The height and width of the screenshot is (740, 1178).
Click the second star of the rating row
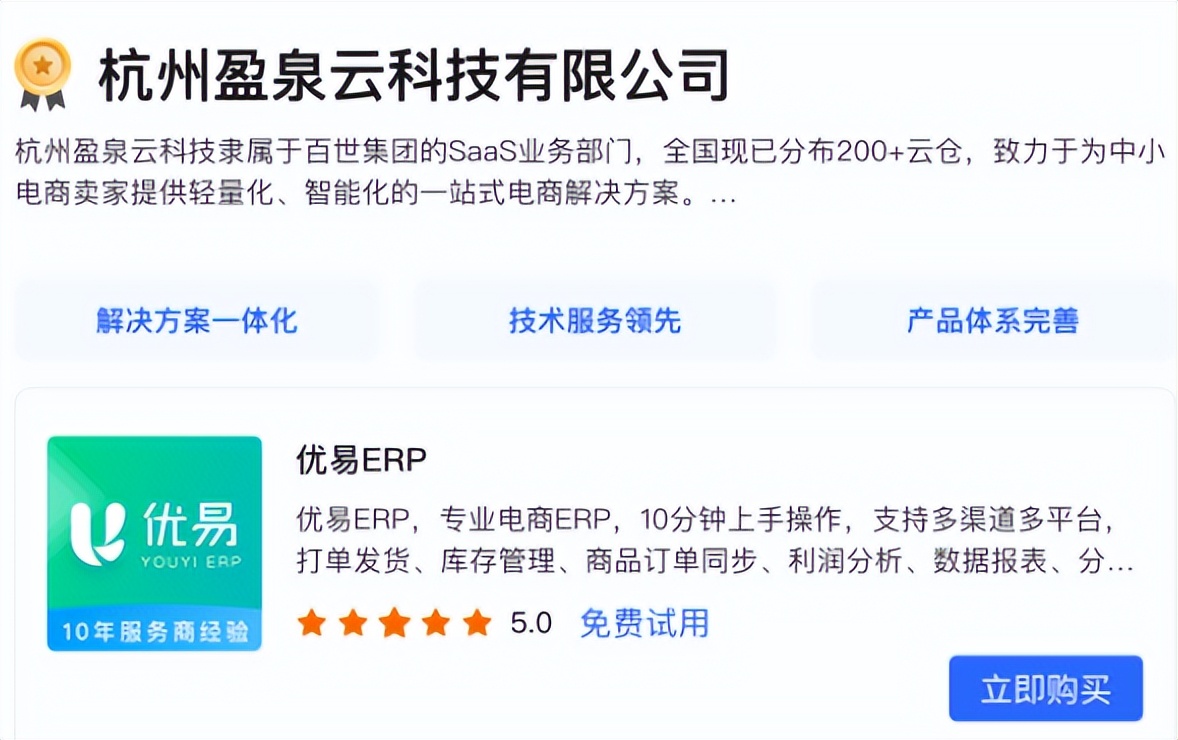coord(353,622)
